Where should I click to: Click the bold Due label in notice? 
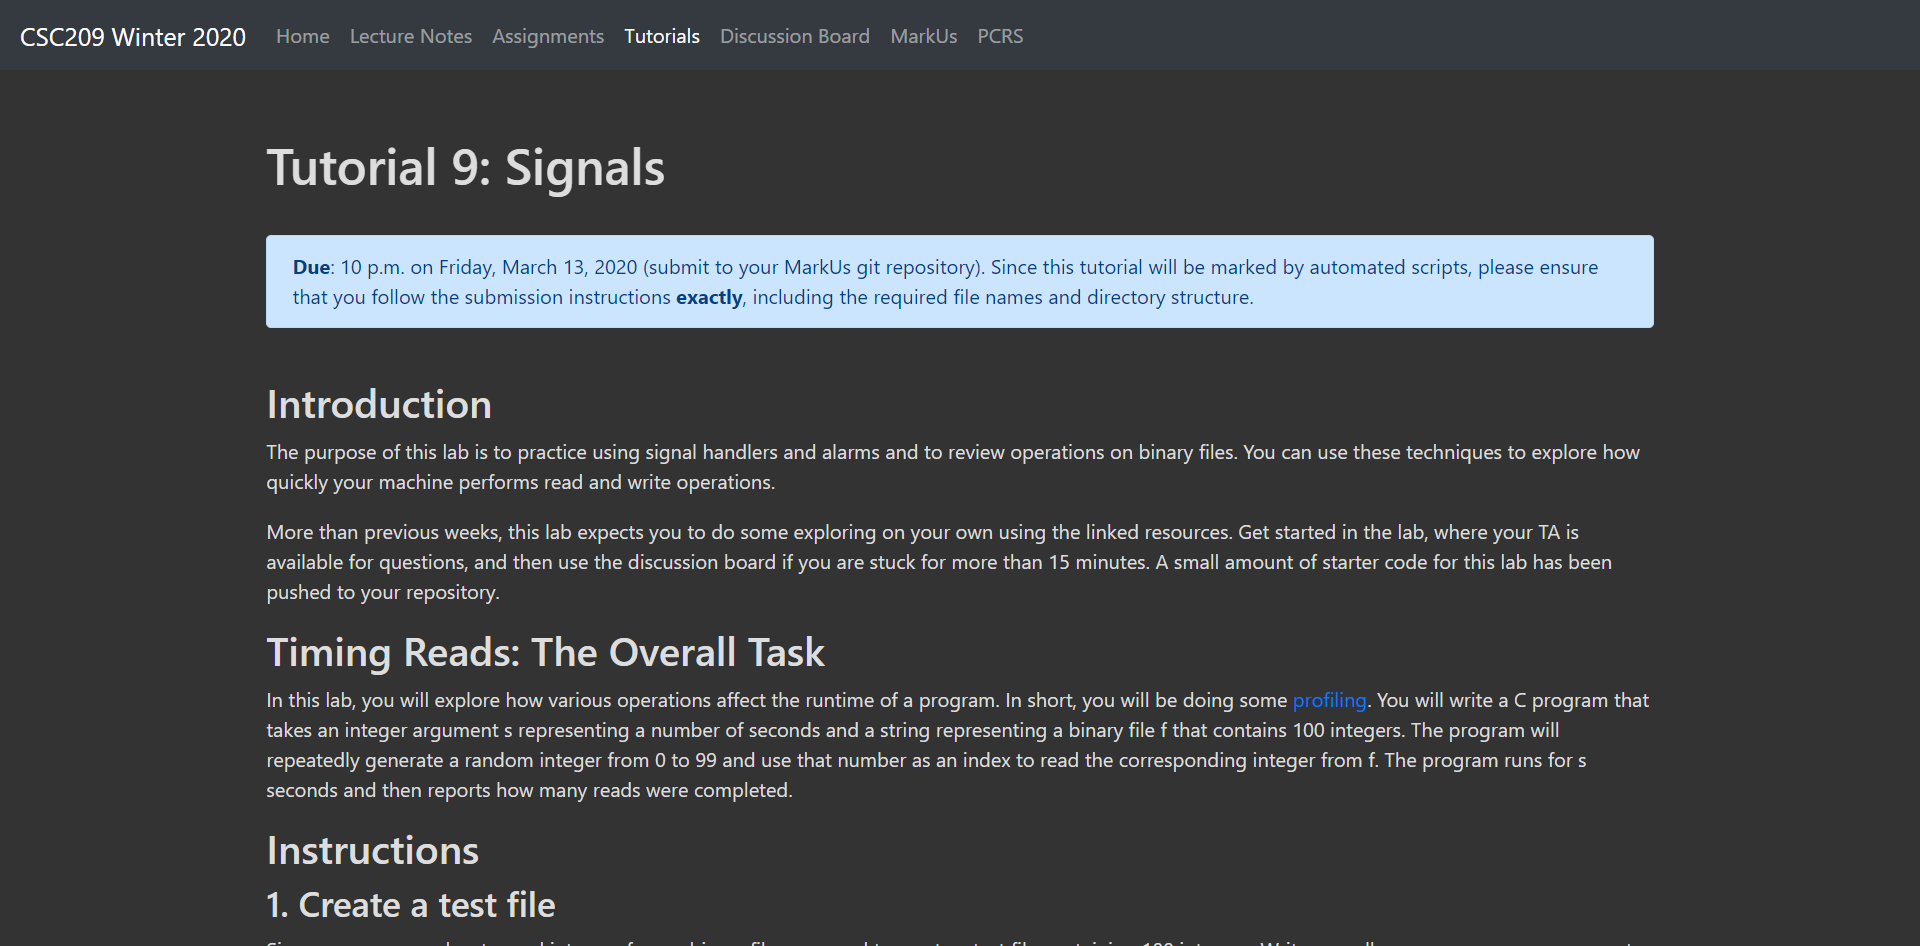(x=311, y=267)
